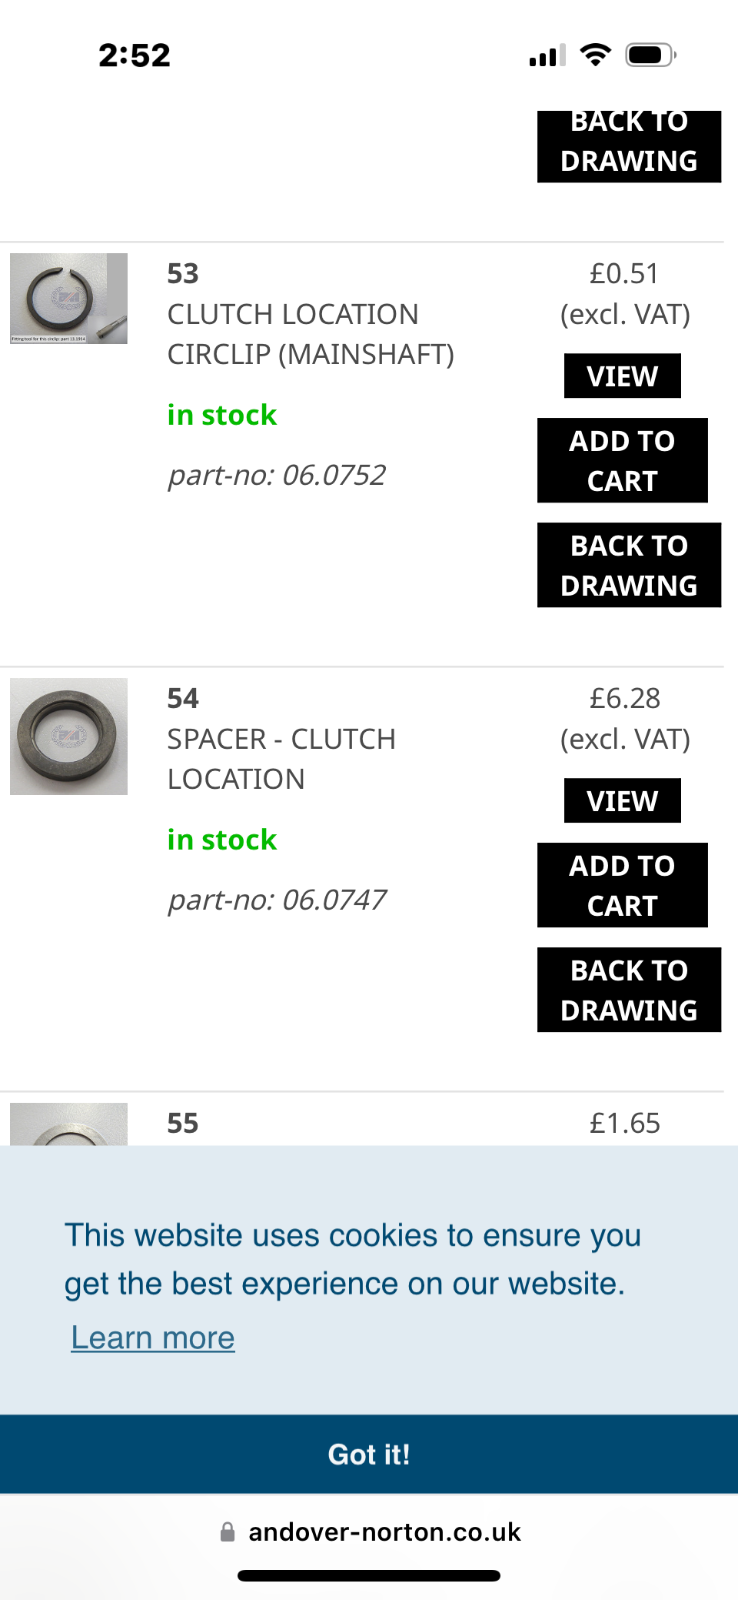View the spacer clutch location details
This screenshot has height=1600, width=738.
(622, 801)
